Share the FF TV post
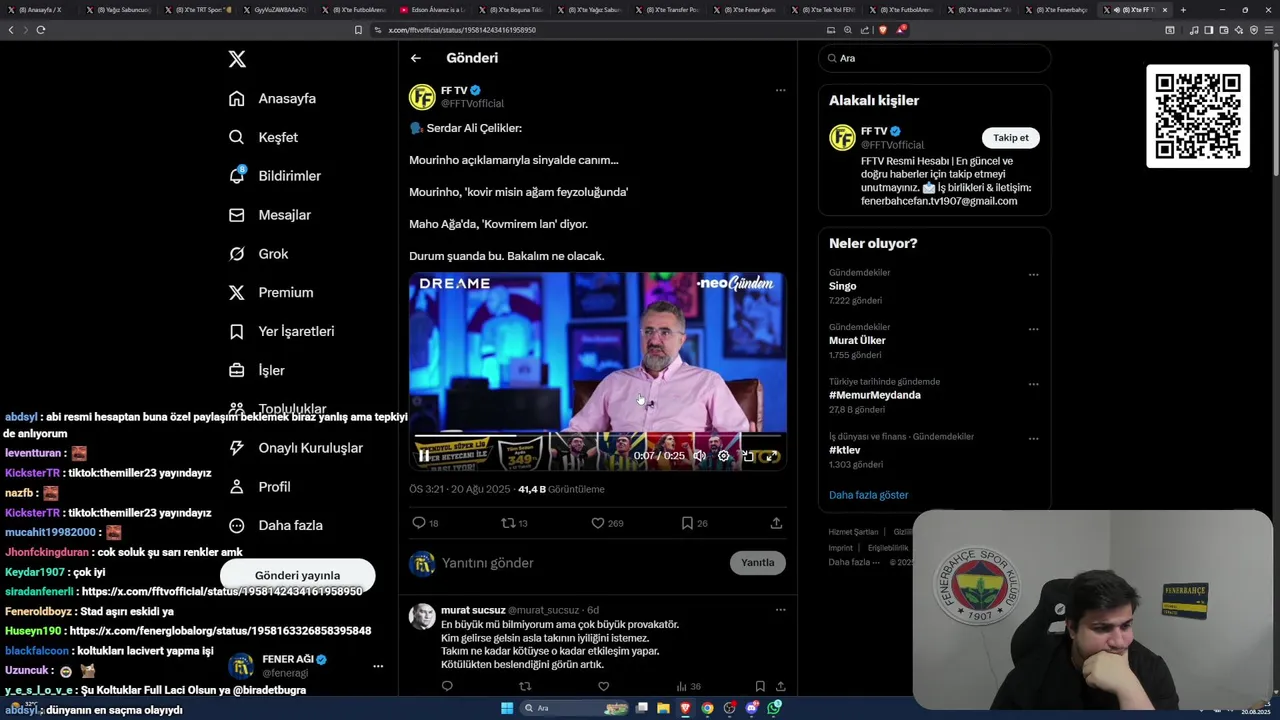This screenshot has height=720, width=1280. pos(776,523)
